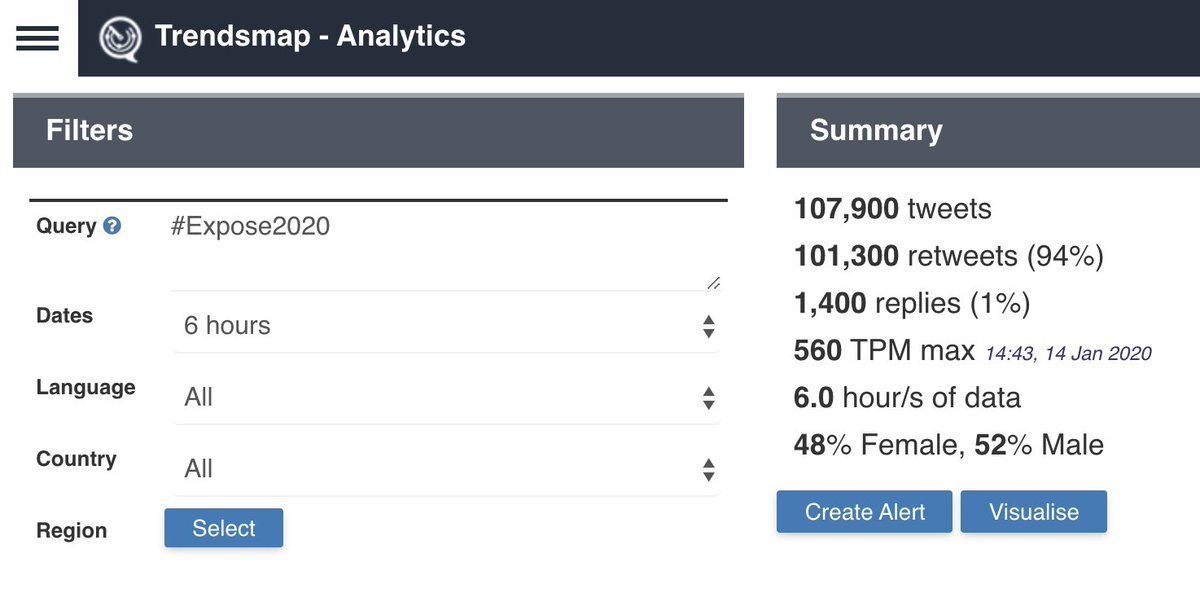Click the Filters panel header
Viewport: 1200px width, 593px height.
(x=378, y=131)
